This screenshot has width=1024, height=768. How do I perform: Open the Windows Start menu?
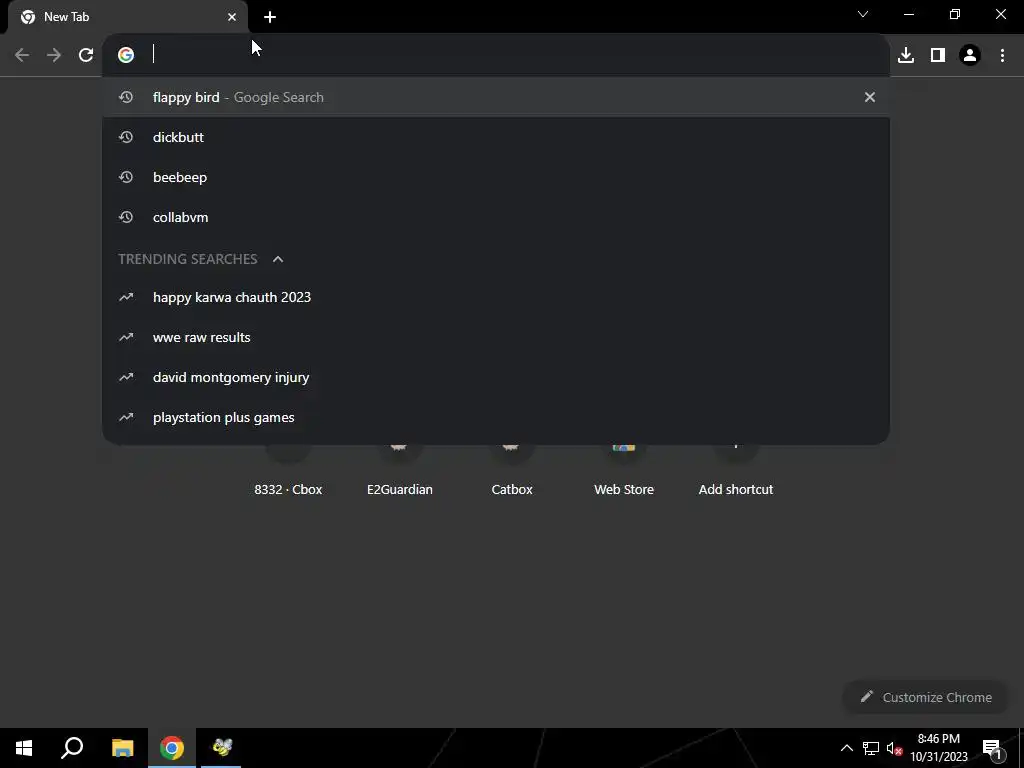click(24, 748)
